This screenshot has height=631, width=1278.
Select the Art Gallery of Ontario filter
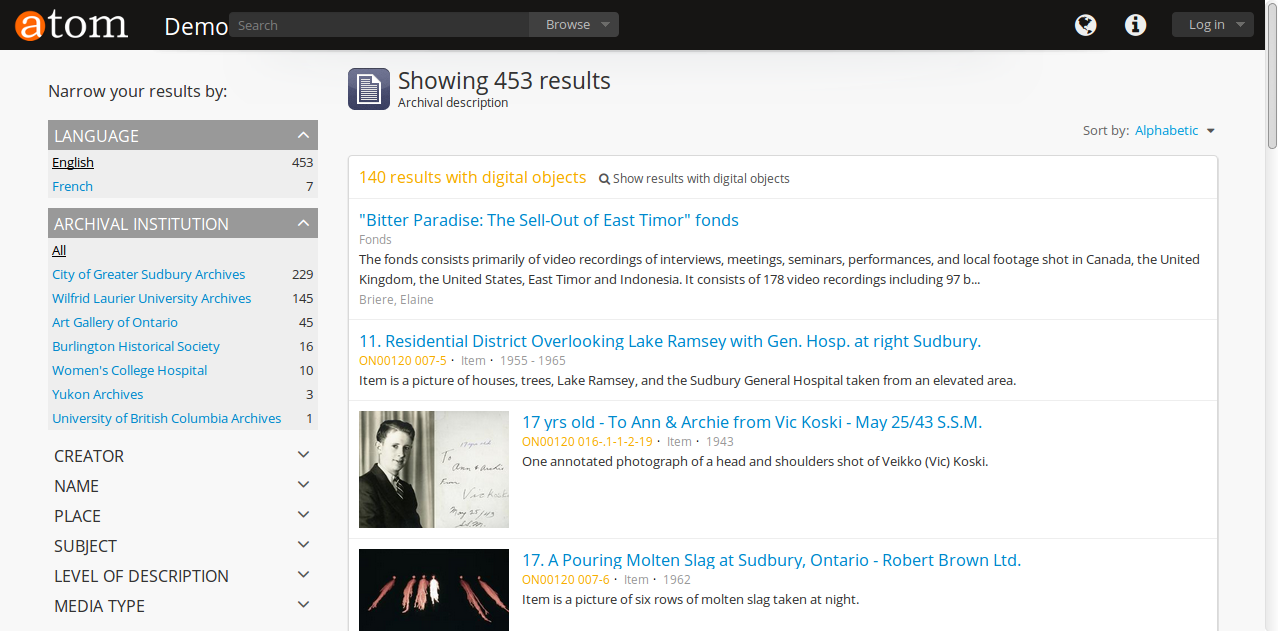click(115, 323)
